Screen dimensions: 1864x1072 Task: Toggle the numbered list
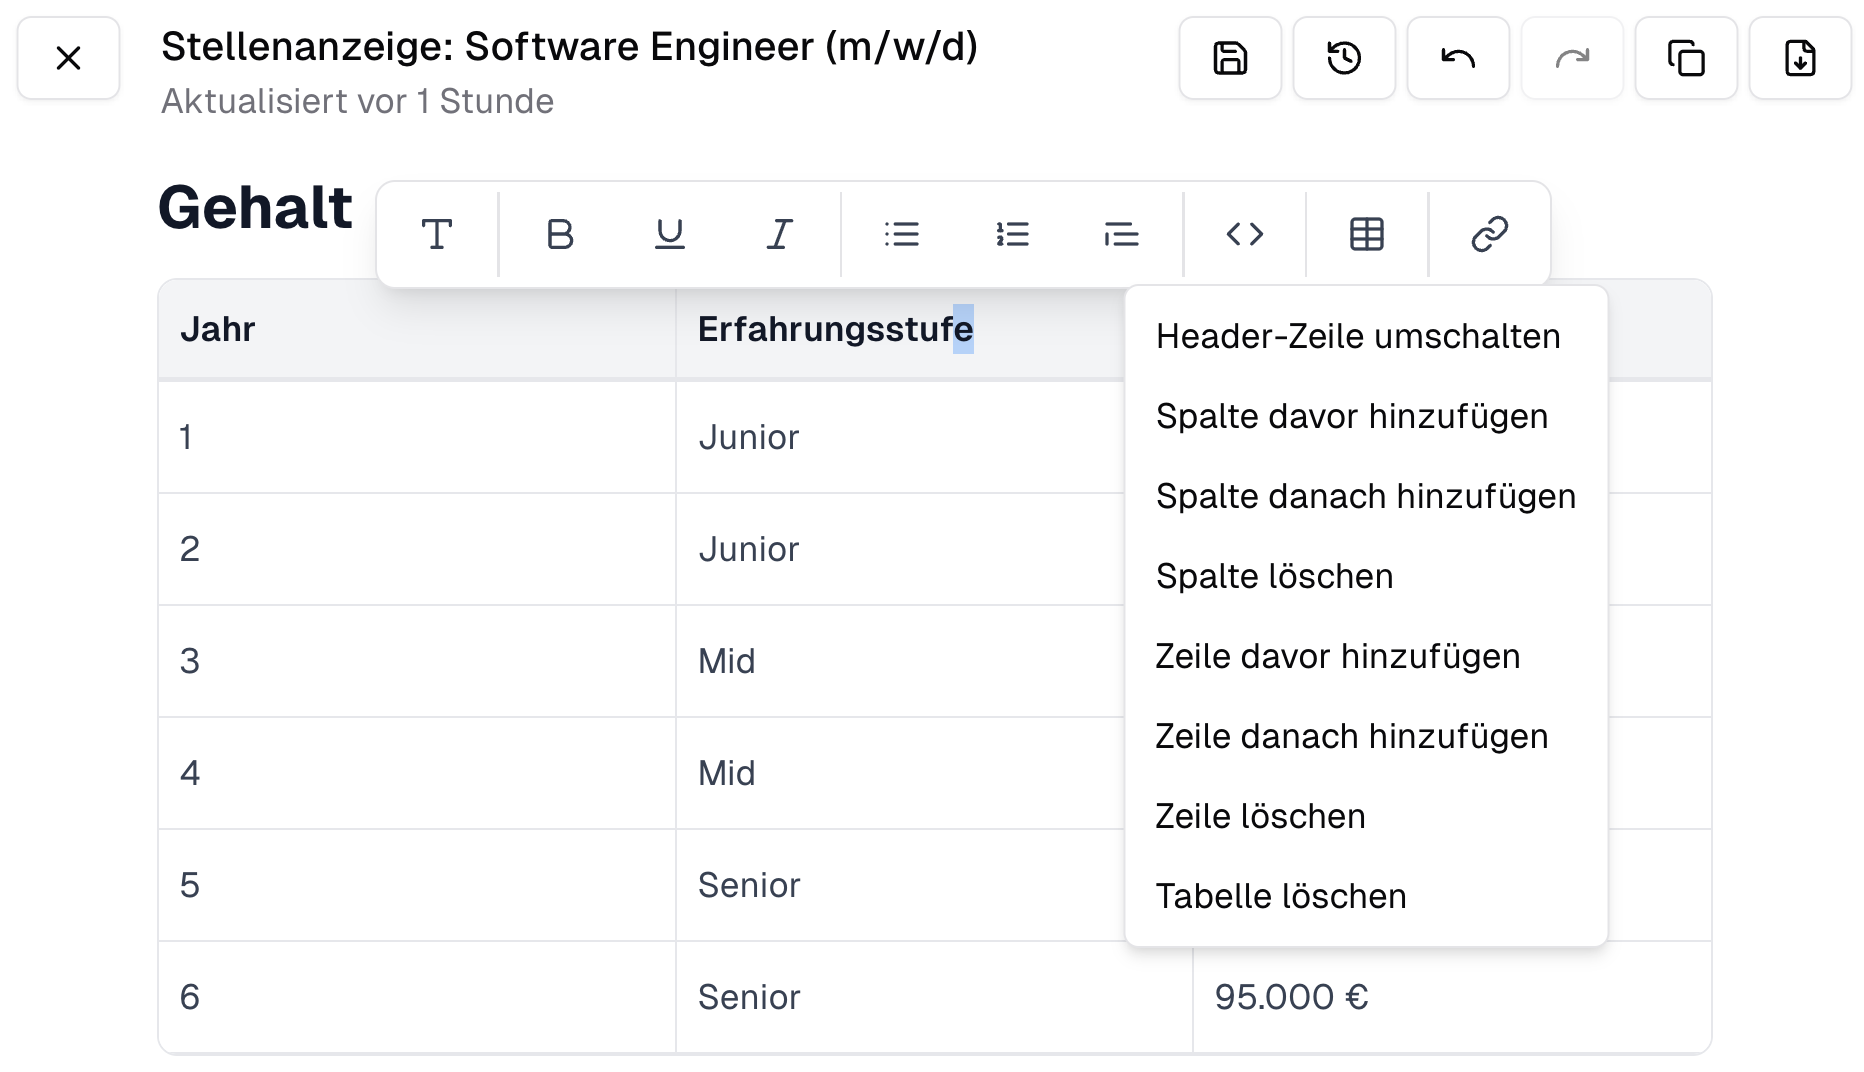[x=1012, y=235]
